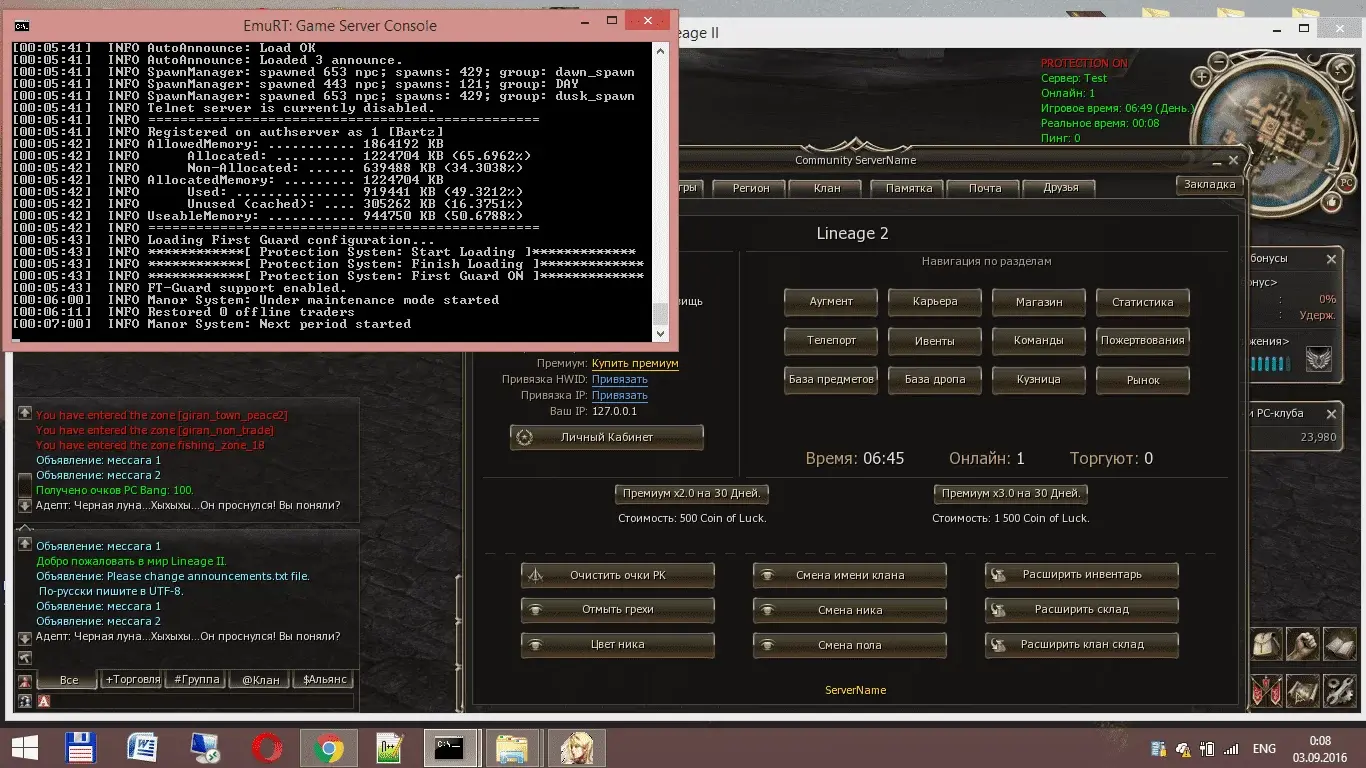Viewport: 1366px width, 768px height.
Task: Click Смена пола button
Action: click(x=850, y=645)
